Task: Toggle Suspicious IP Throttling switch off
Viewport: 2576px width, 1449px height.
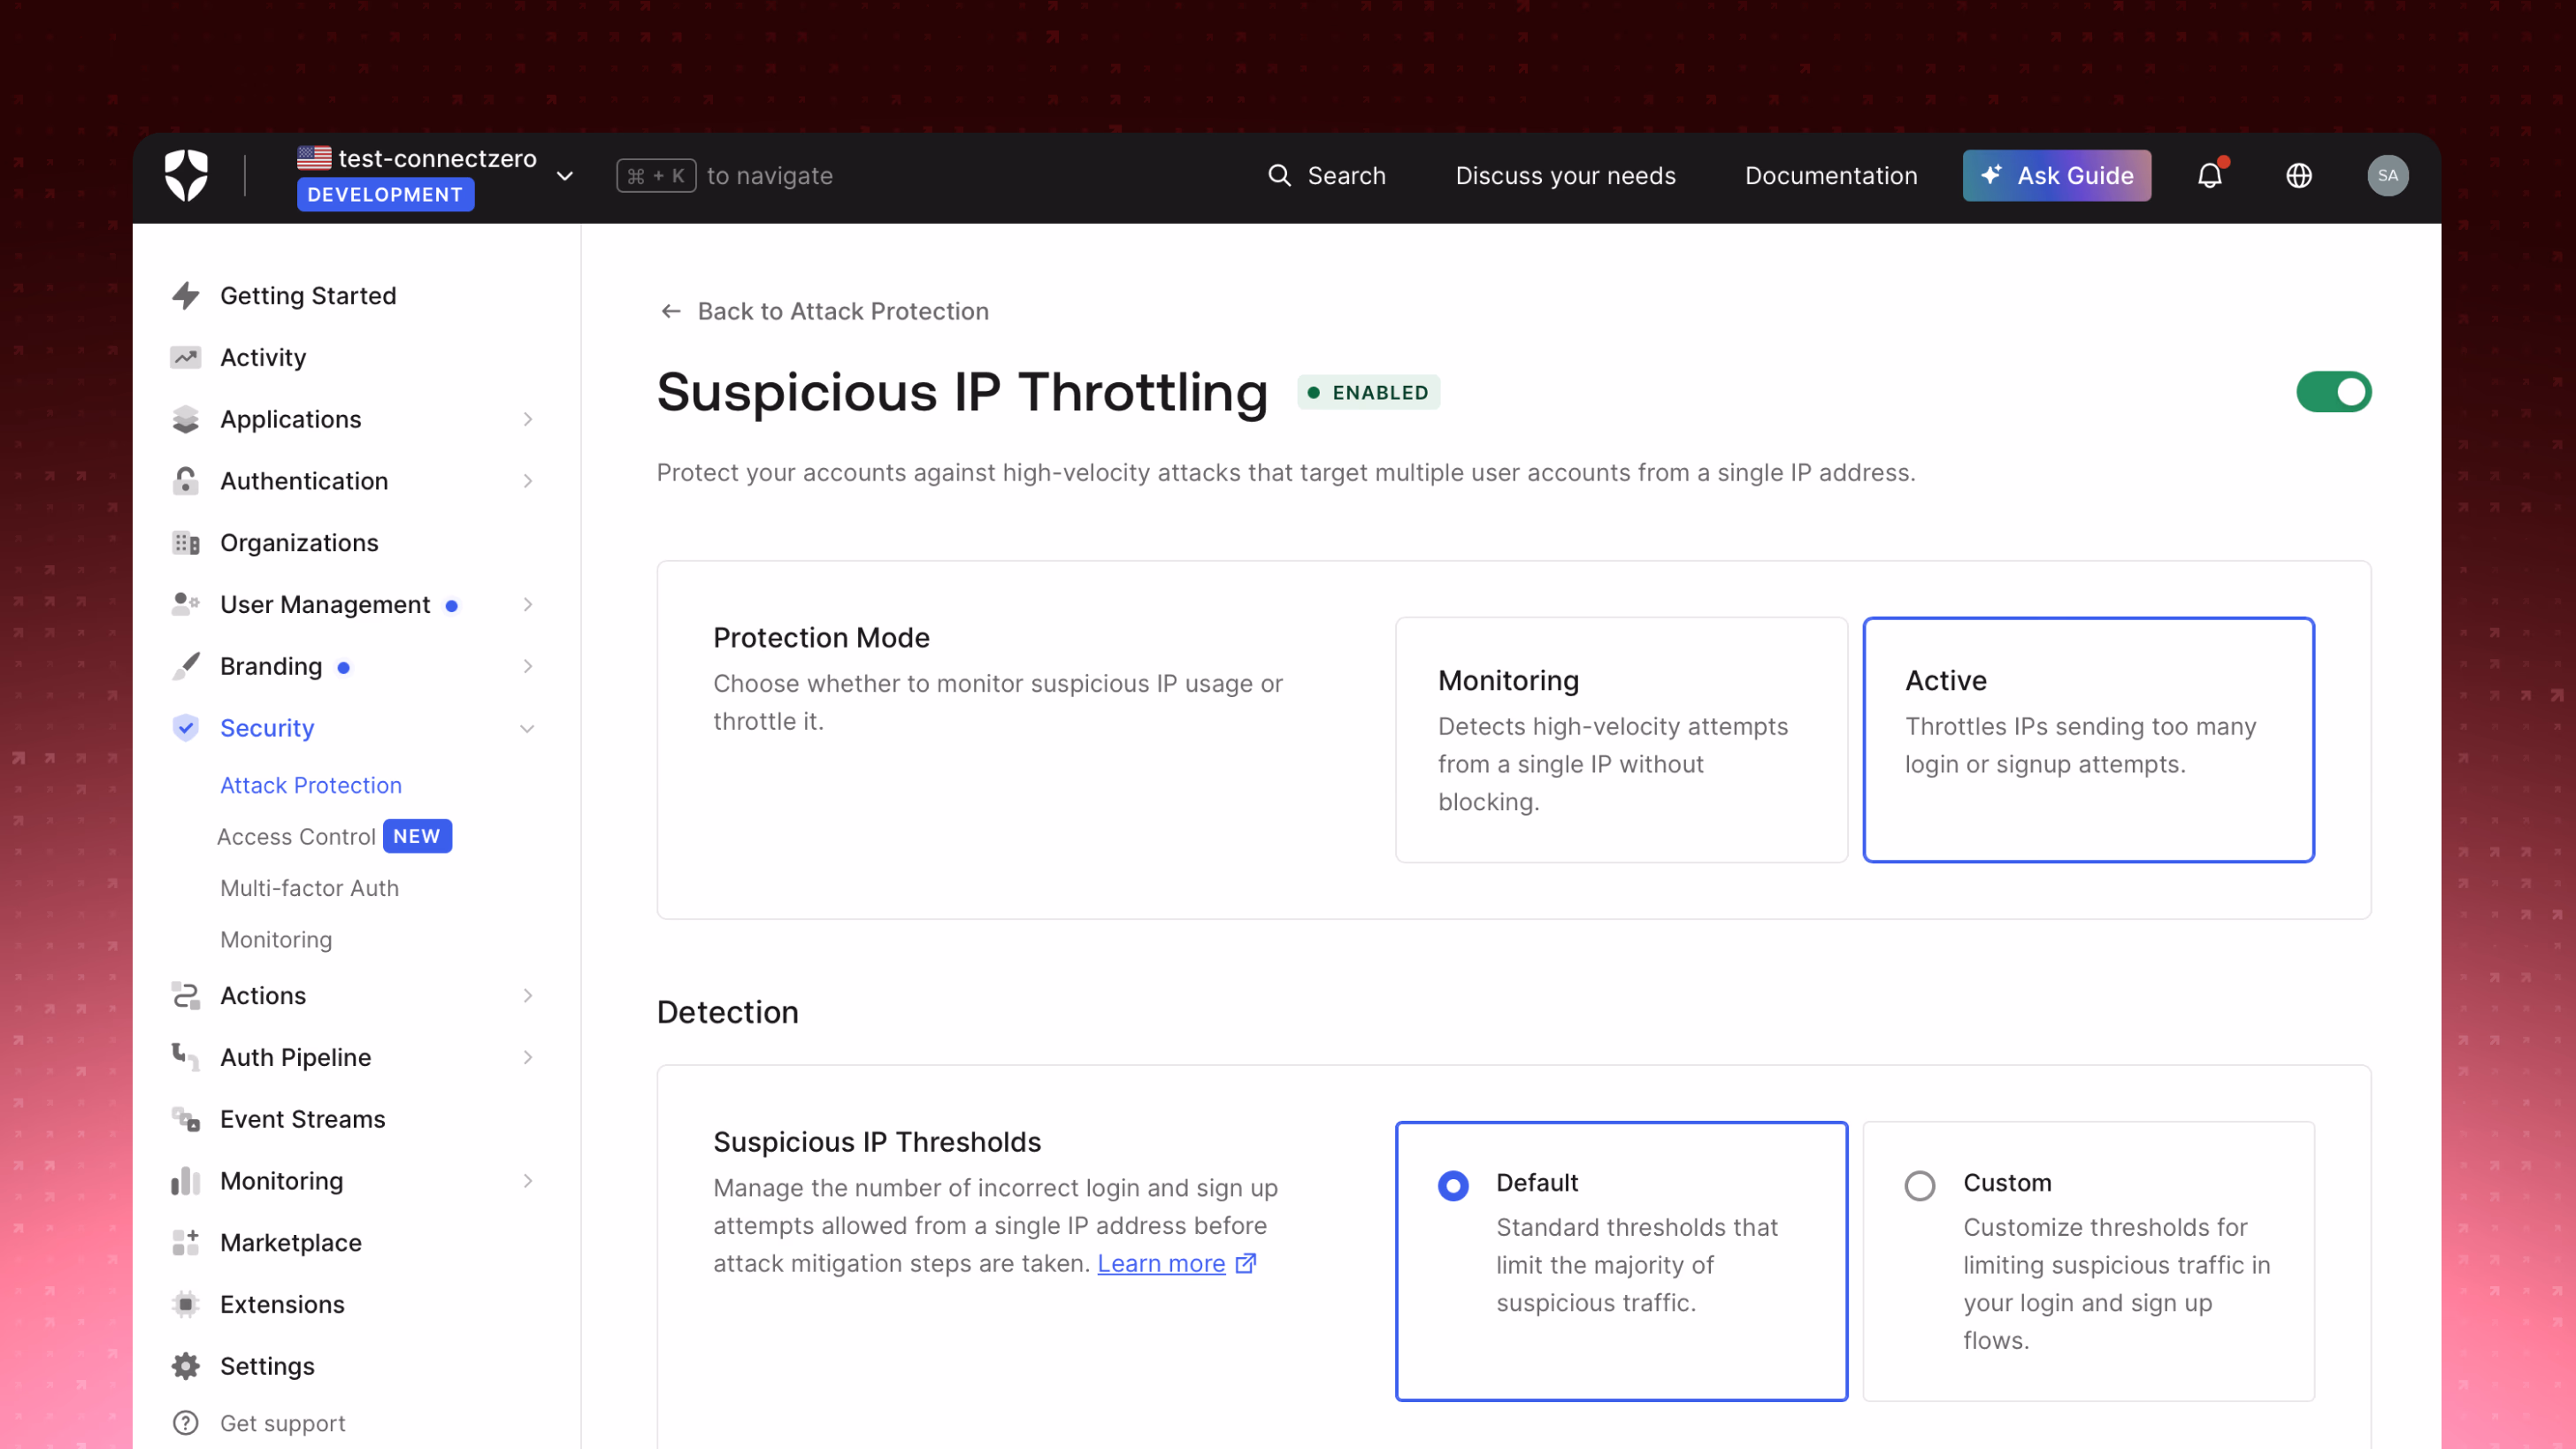Action: coord(2333,392)
